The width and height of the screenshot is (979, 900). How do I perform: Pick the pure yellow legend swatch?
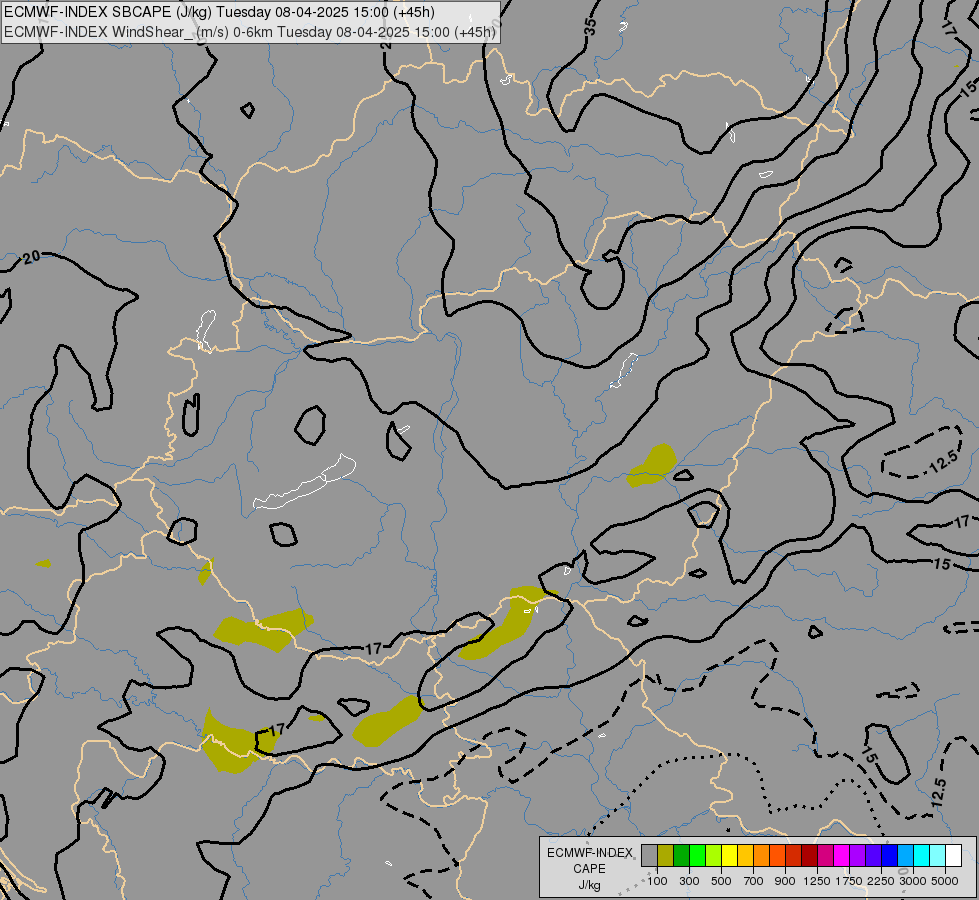tap(729, 855)
